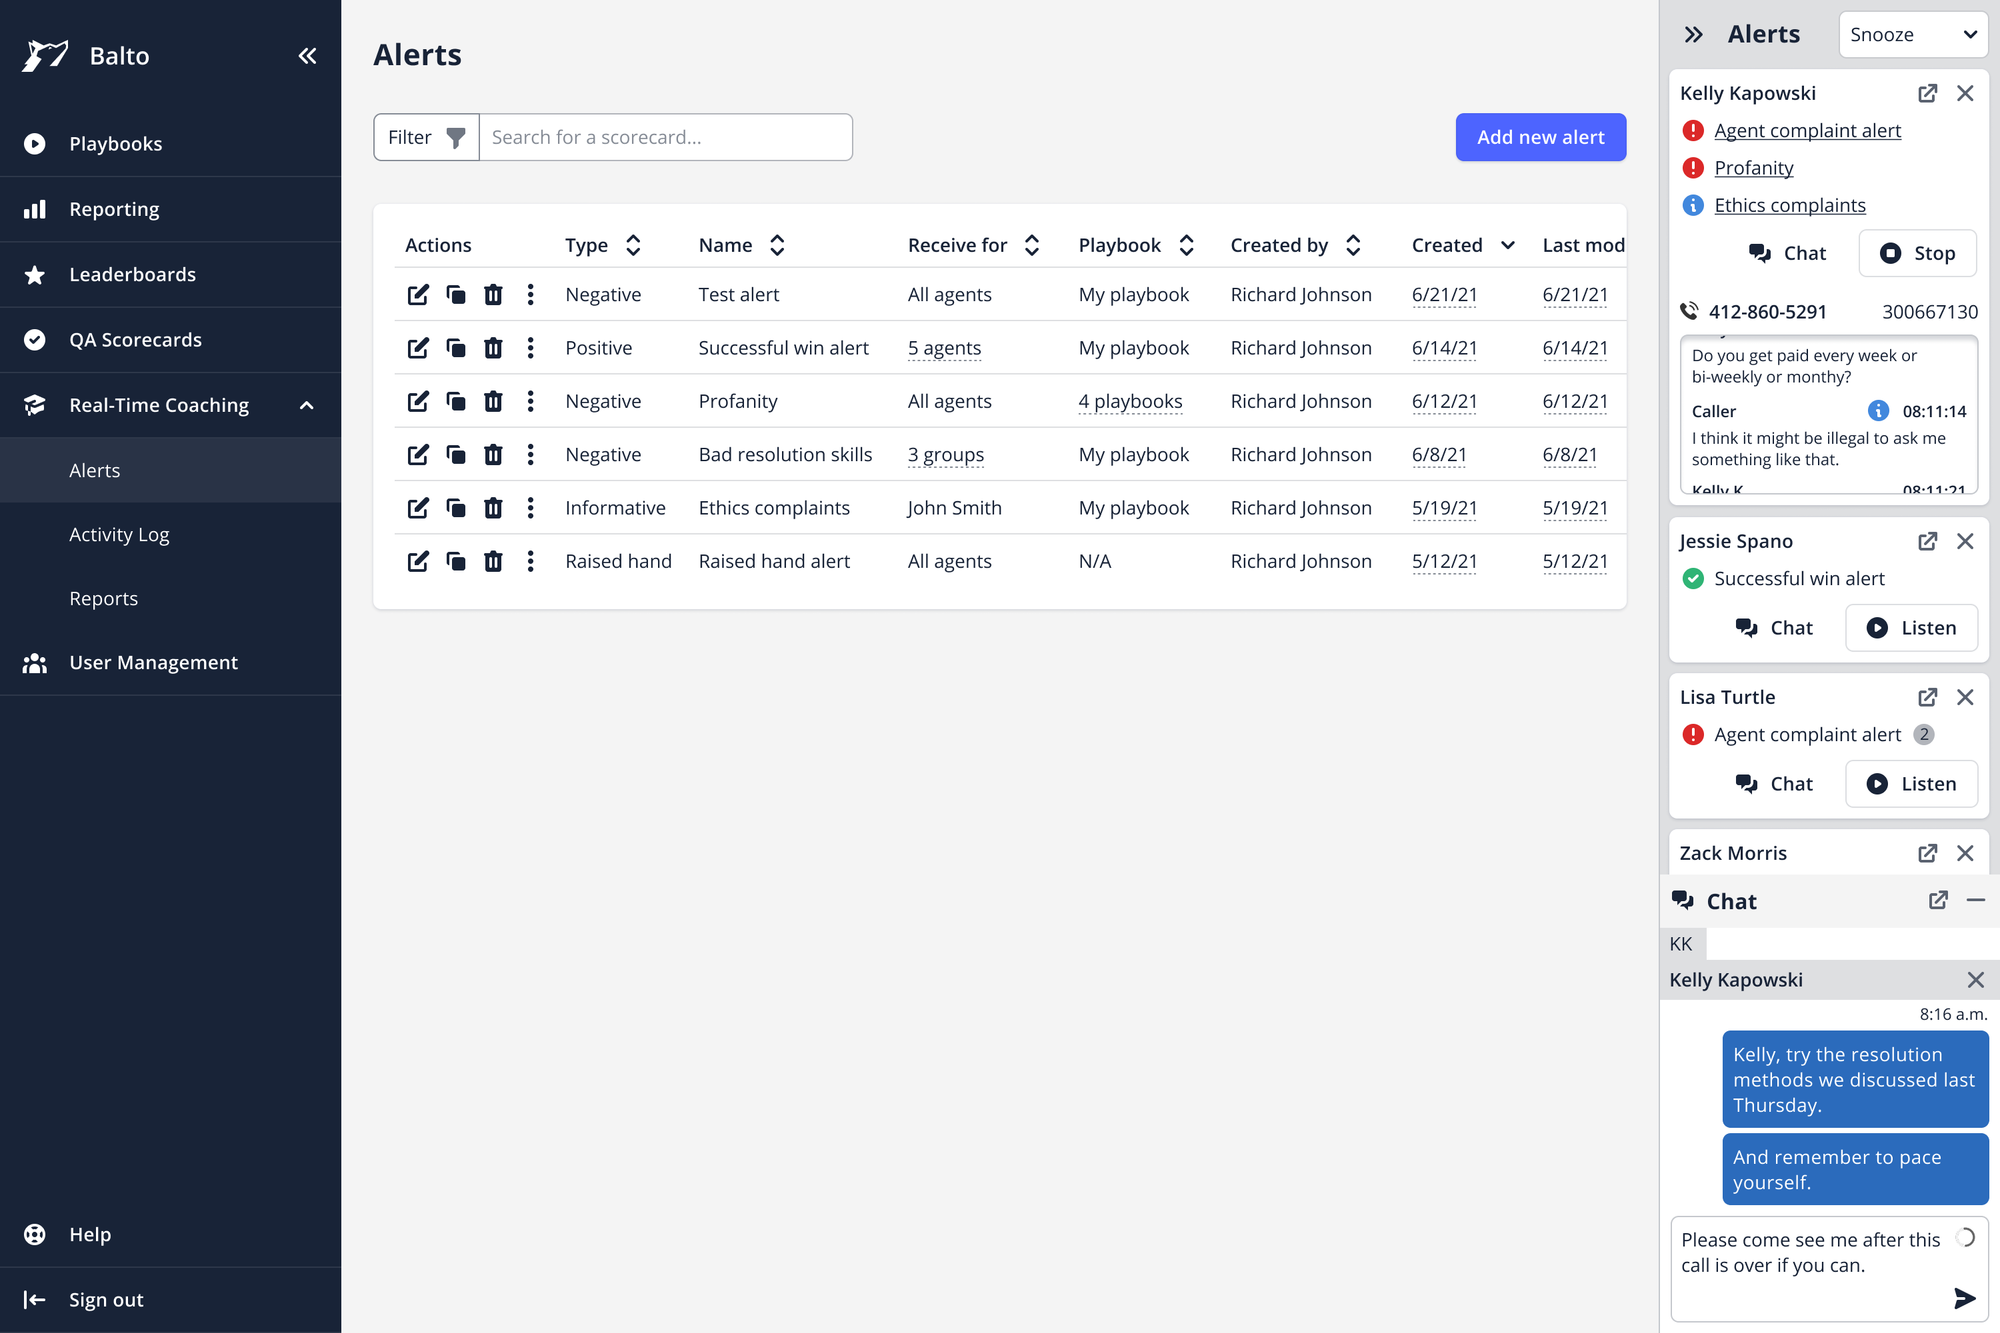Open Activity Log in sidebar
This screenshot has width=2000, height=1333.
119,535
